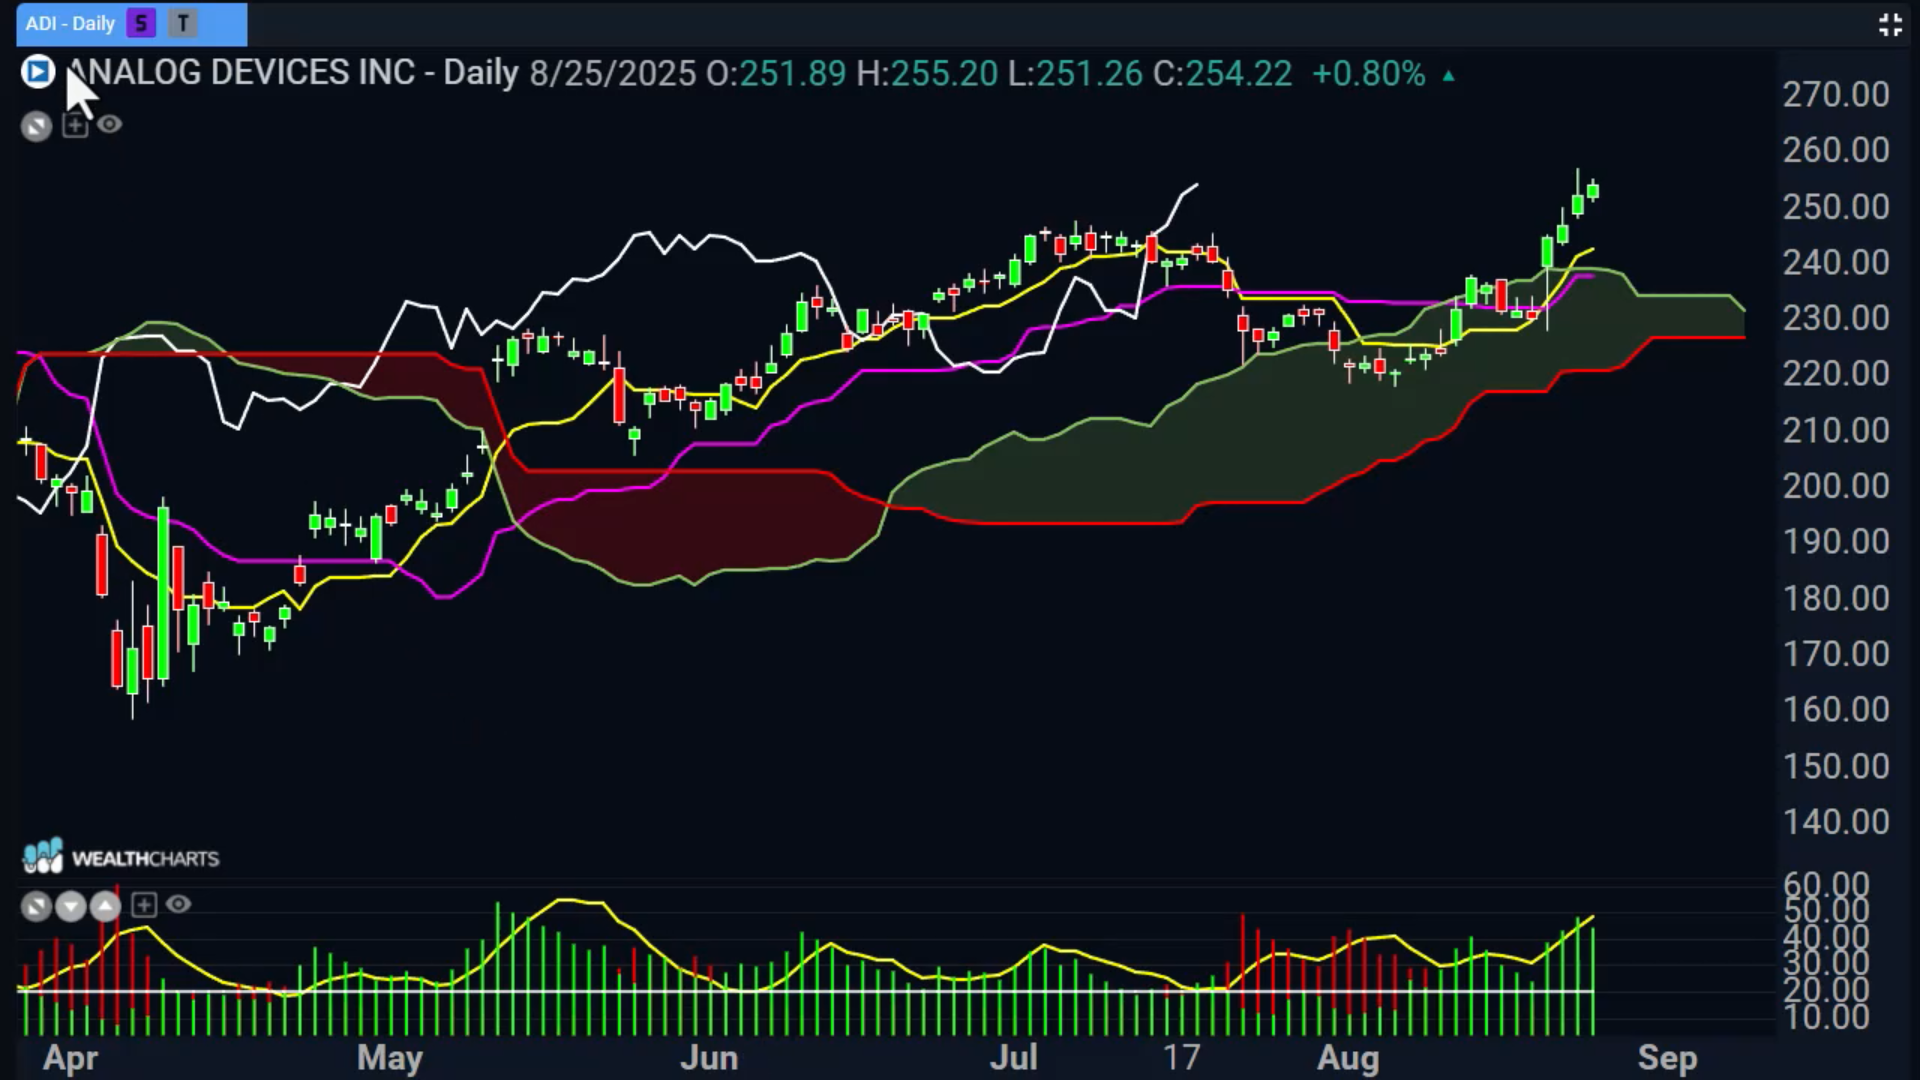The height and width of the screenshot is (1080, 1920).
Task: Click the 270.00 price axis label
Action: [x=1836, y=95]
